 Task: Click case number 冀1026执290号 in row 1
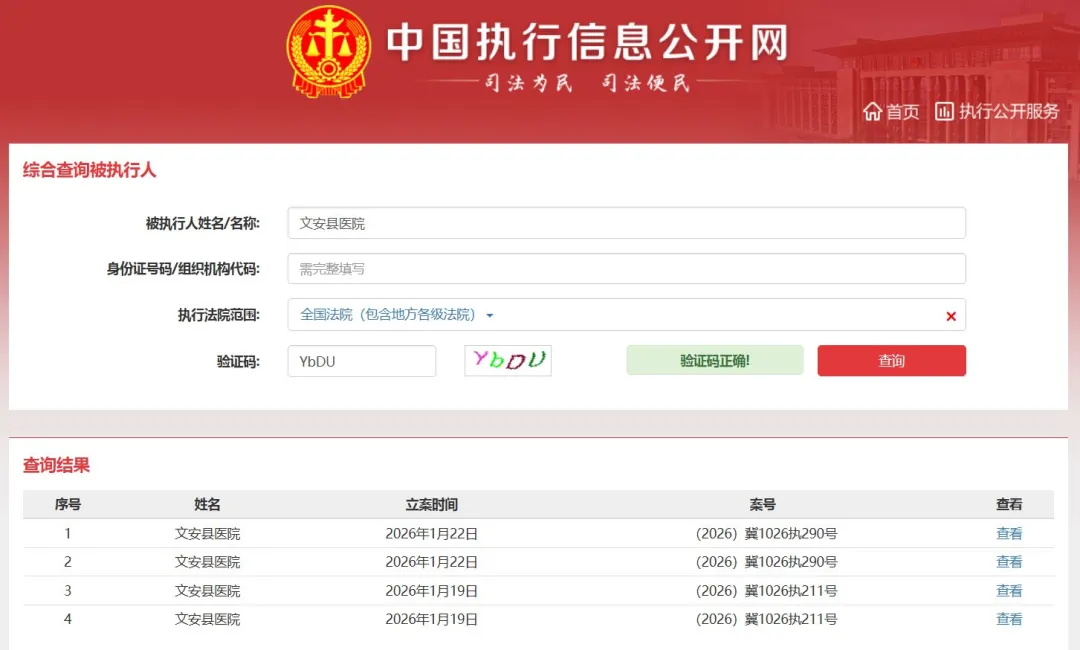coord(791,534)
